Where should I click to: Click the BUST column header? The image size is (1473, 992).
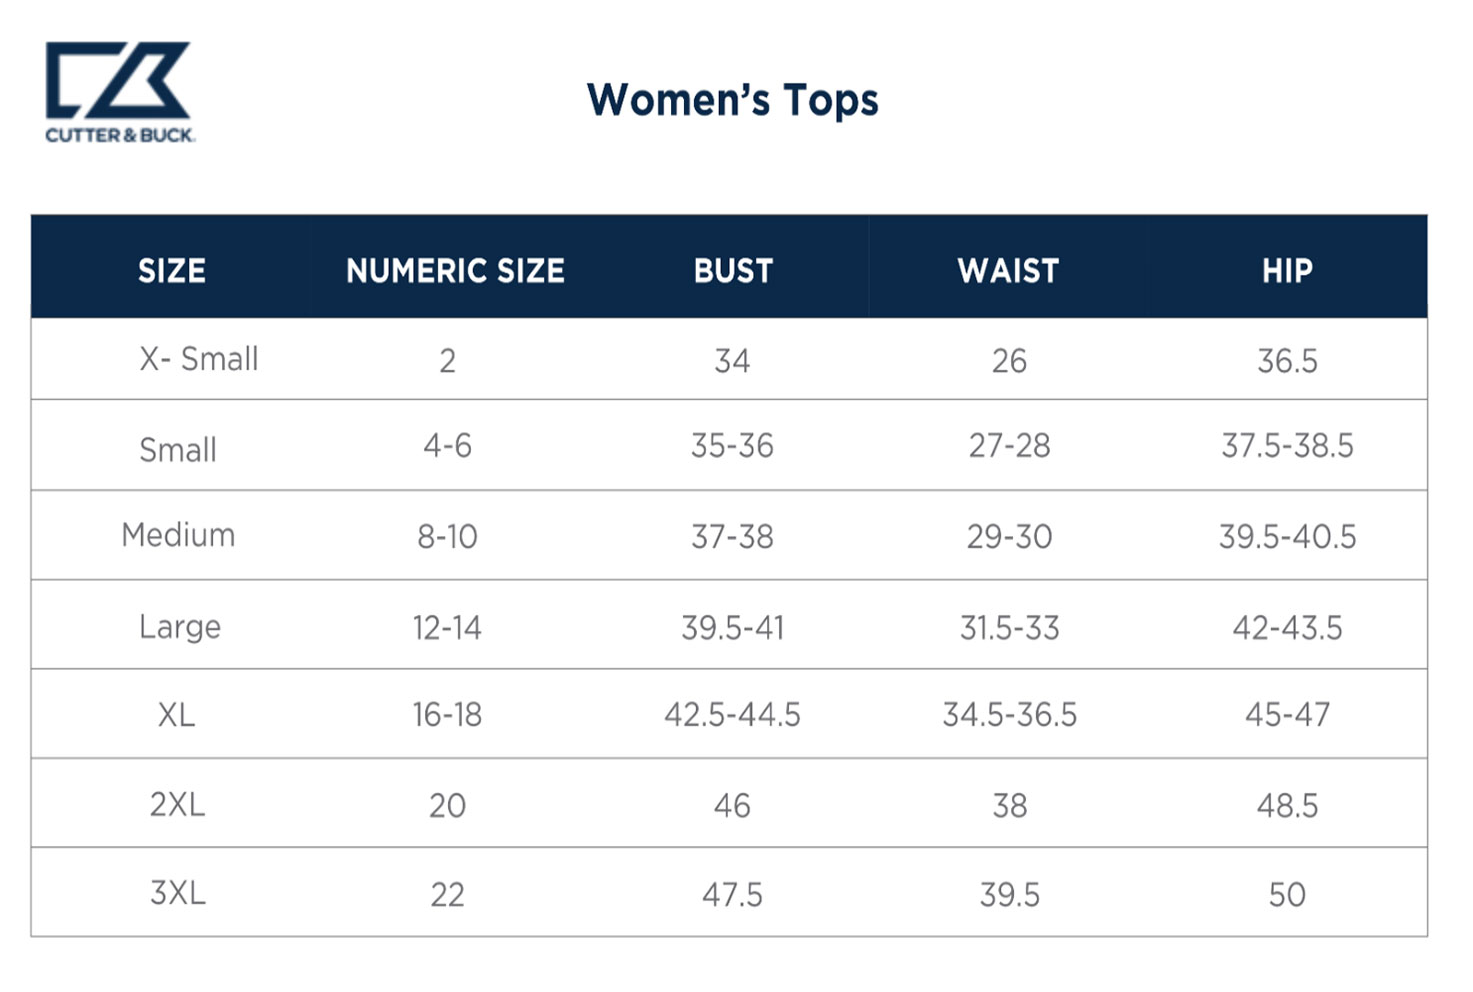(733, 271)
